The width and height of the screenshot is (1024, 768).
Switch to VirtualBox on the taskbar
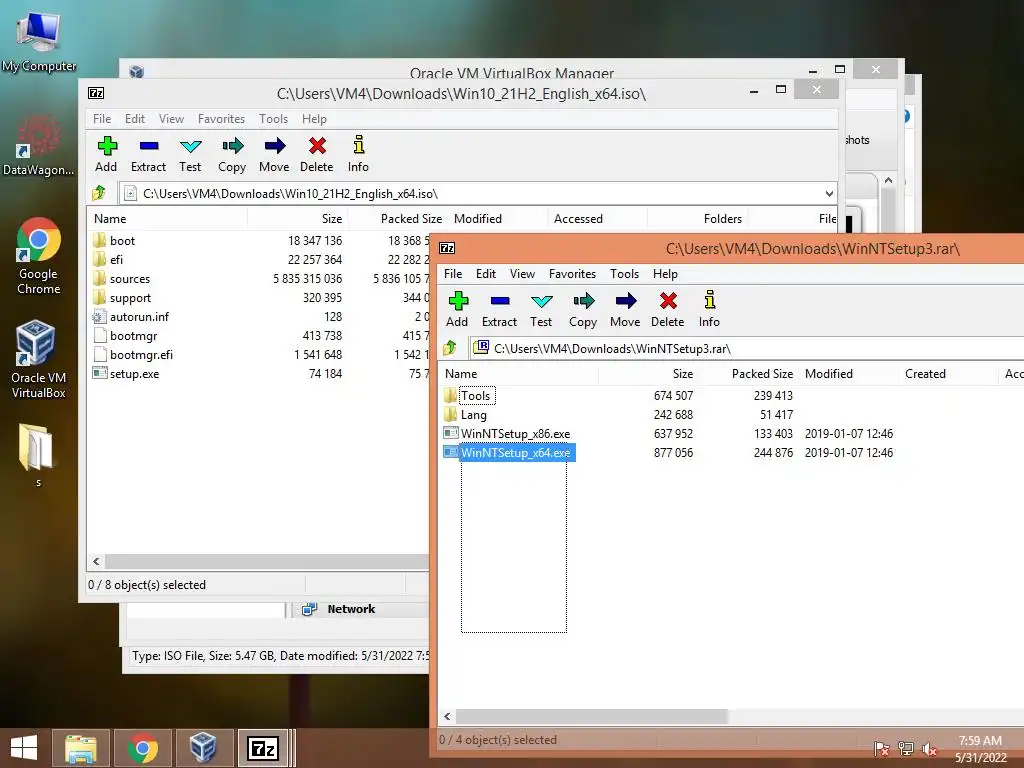(x=203, y=748)
